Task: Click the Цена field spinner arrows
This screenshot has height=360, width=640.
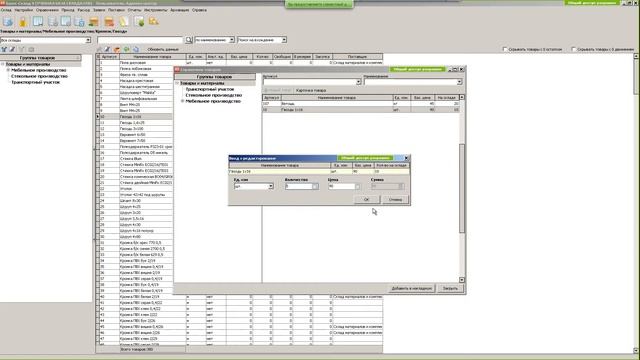Action: point(358,187)
